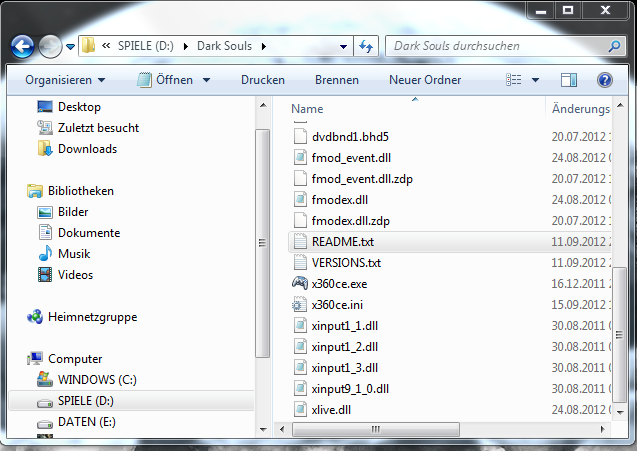Select file xinput1_3.dll
The image size is (637, 451).
point(344,368)
